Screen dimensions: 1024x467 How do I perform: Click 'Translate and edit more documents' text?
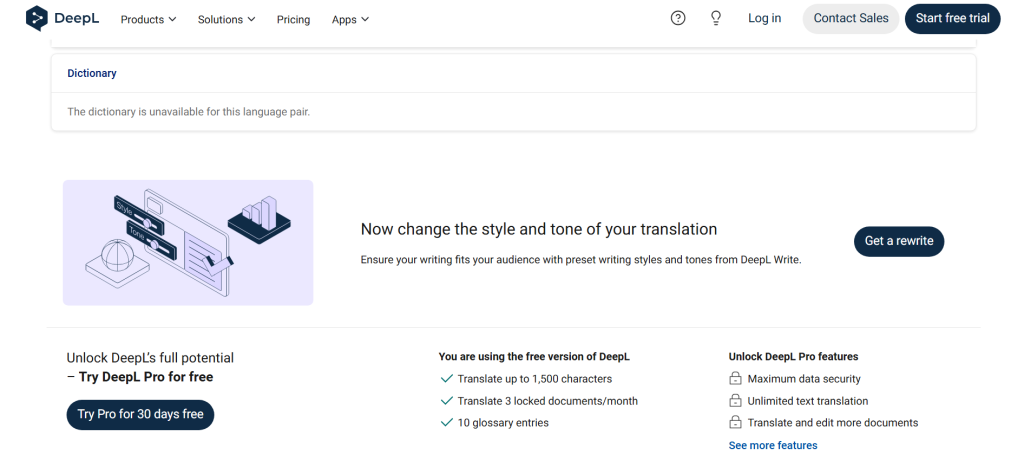pos(833,423)
